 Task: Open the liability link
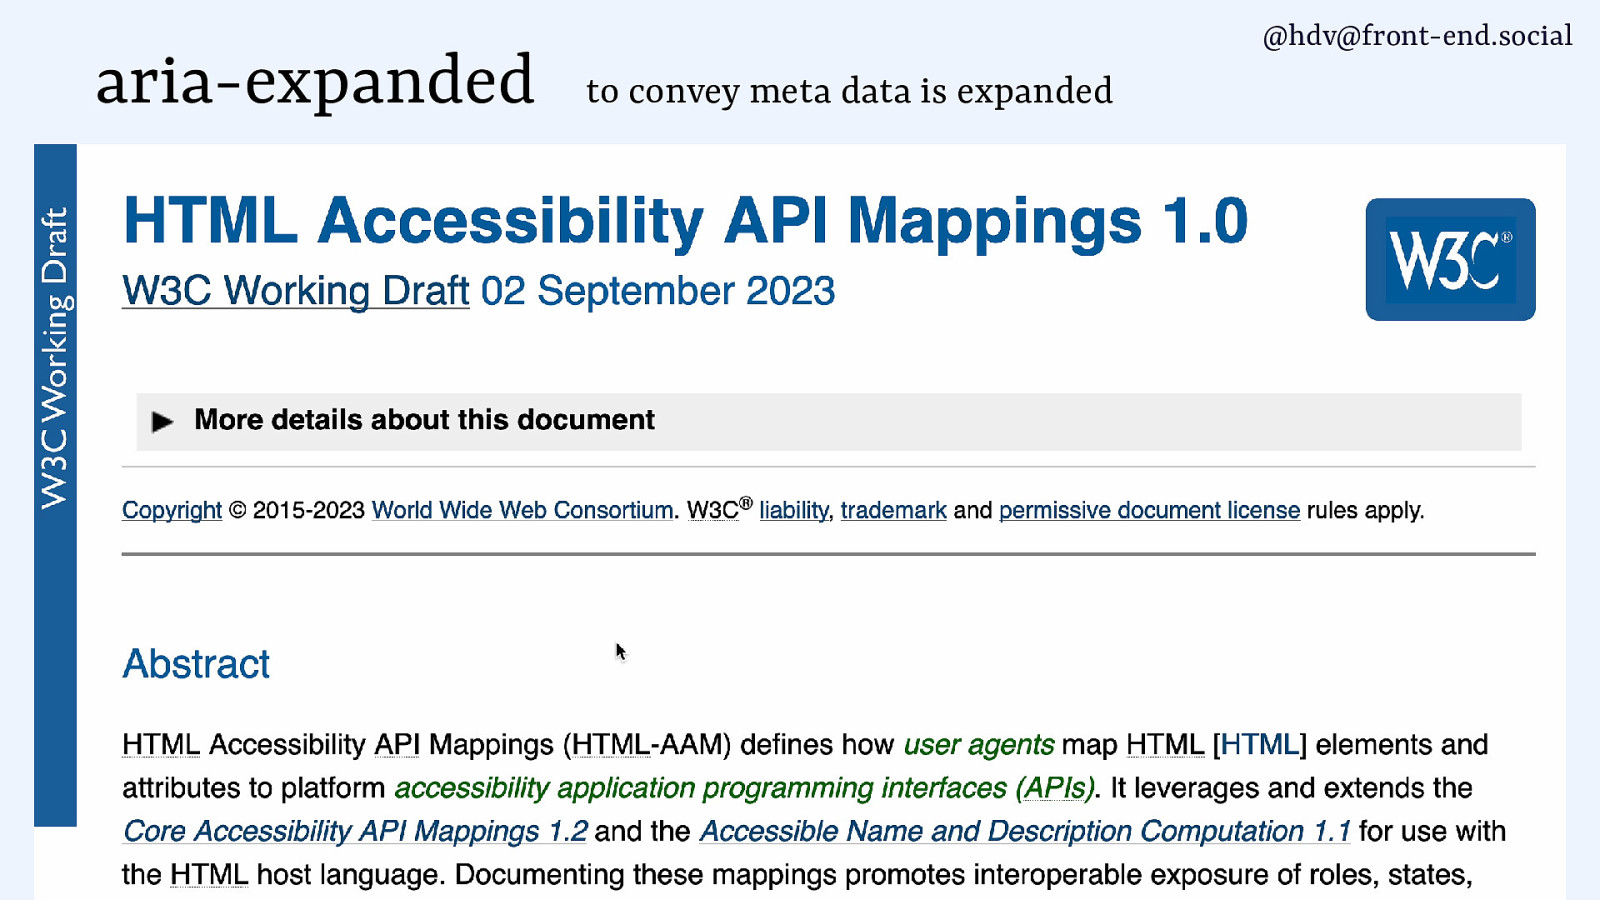click(x=794, y=510)
